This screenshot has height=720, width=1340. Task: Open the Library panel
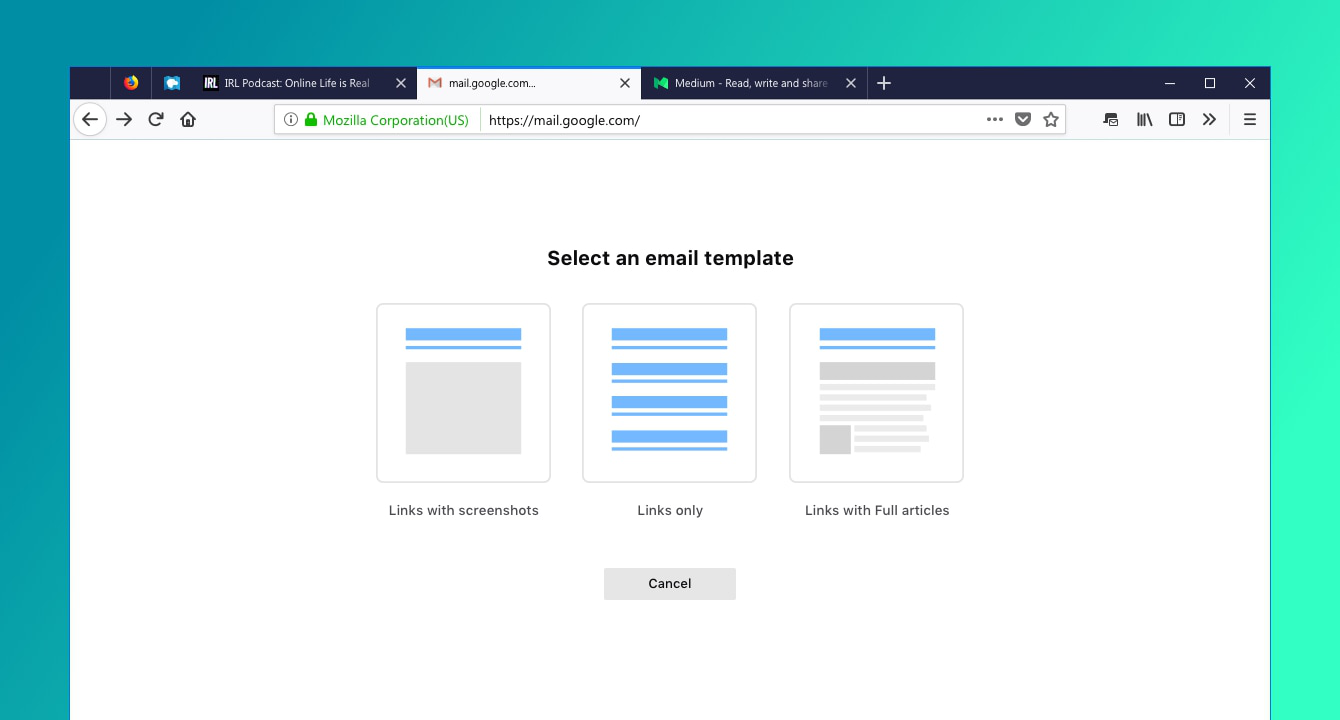click(1144, 119)
